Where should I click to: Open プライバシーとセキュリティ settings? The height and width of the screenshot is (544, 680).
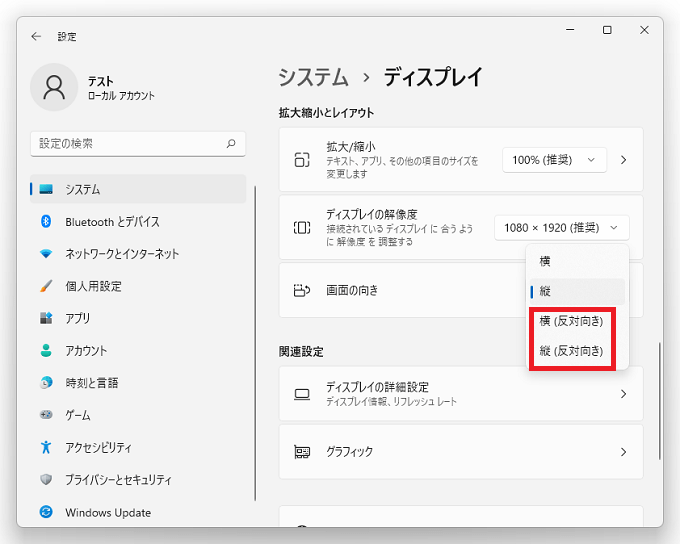click(138, 479)
